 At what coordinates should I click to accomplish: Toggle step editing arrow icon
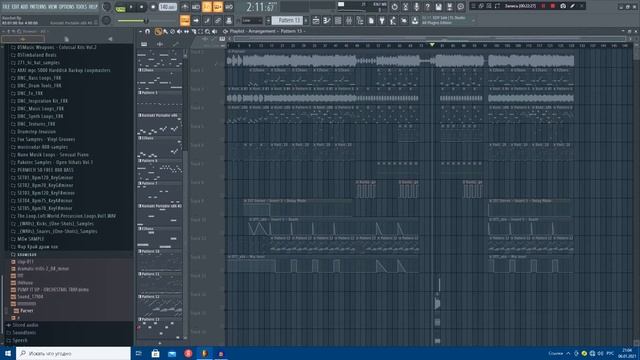pos(196,20)
